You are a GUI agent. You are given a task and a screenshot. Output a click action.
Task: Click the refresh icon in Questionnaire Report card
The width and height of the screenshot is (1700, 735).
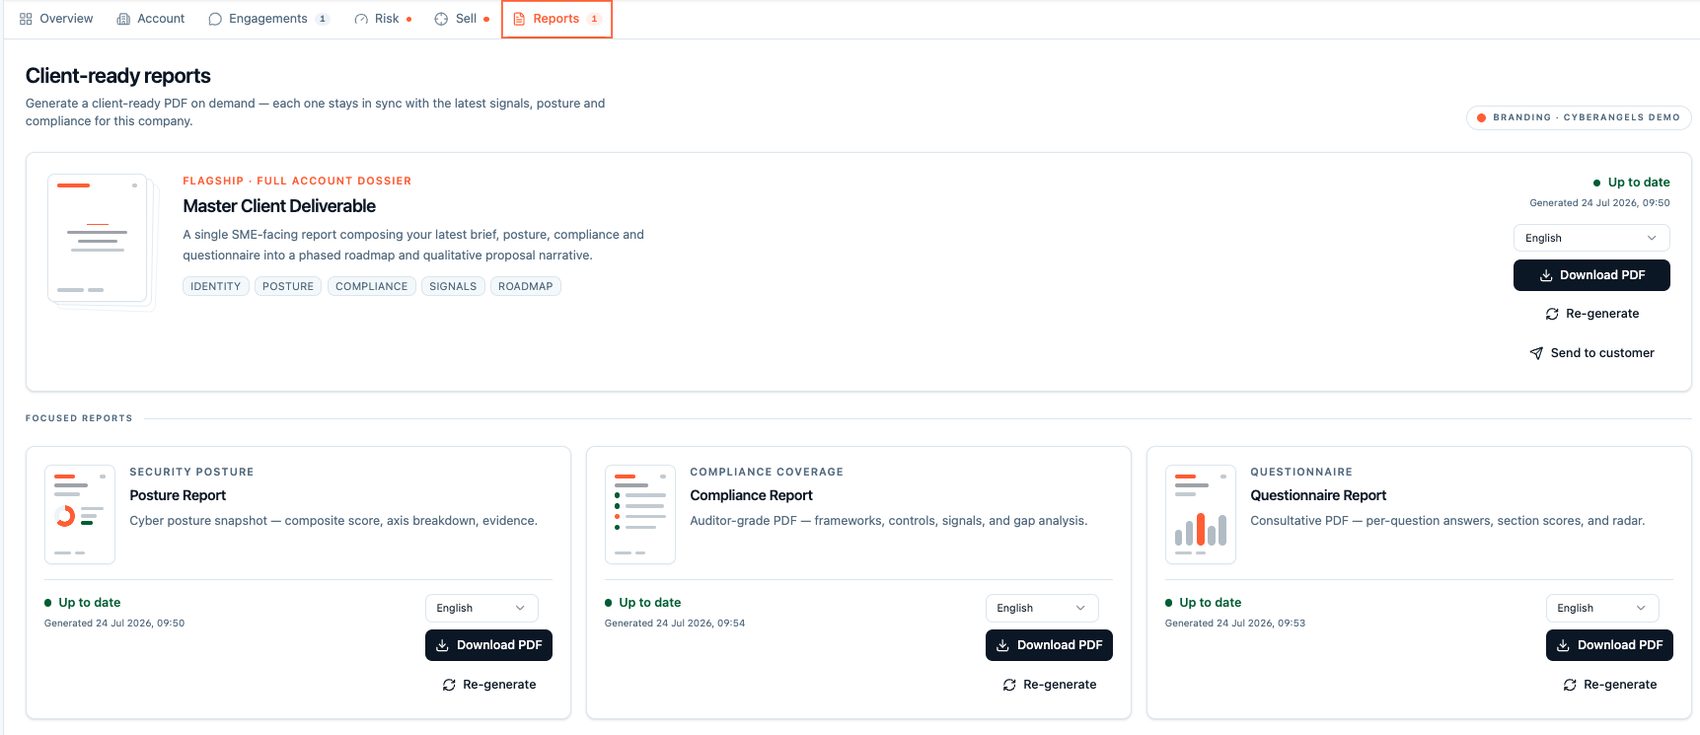click(1570, 685)
